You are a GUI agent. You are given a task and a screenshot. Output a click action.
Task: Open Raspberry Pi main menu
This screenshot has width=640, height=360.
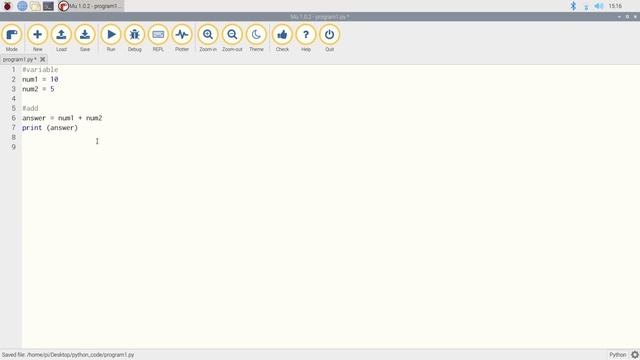(x=7, y=6)
